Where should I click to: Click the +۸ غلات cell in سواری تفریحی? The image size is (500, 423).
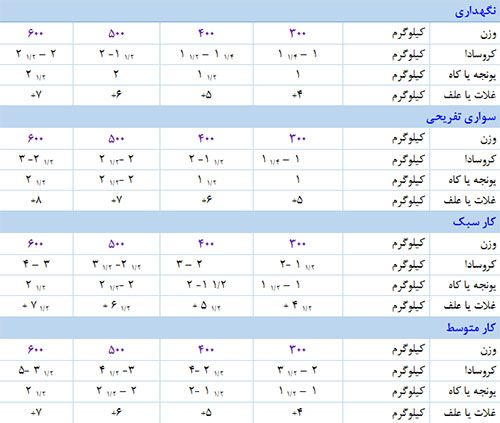36,200
